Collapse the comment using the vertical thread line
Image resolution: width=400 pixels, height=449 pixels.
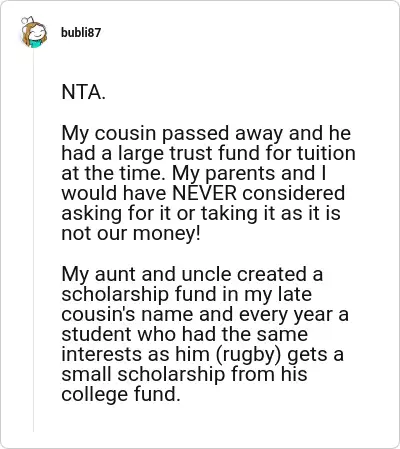tap(33, 240)
